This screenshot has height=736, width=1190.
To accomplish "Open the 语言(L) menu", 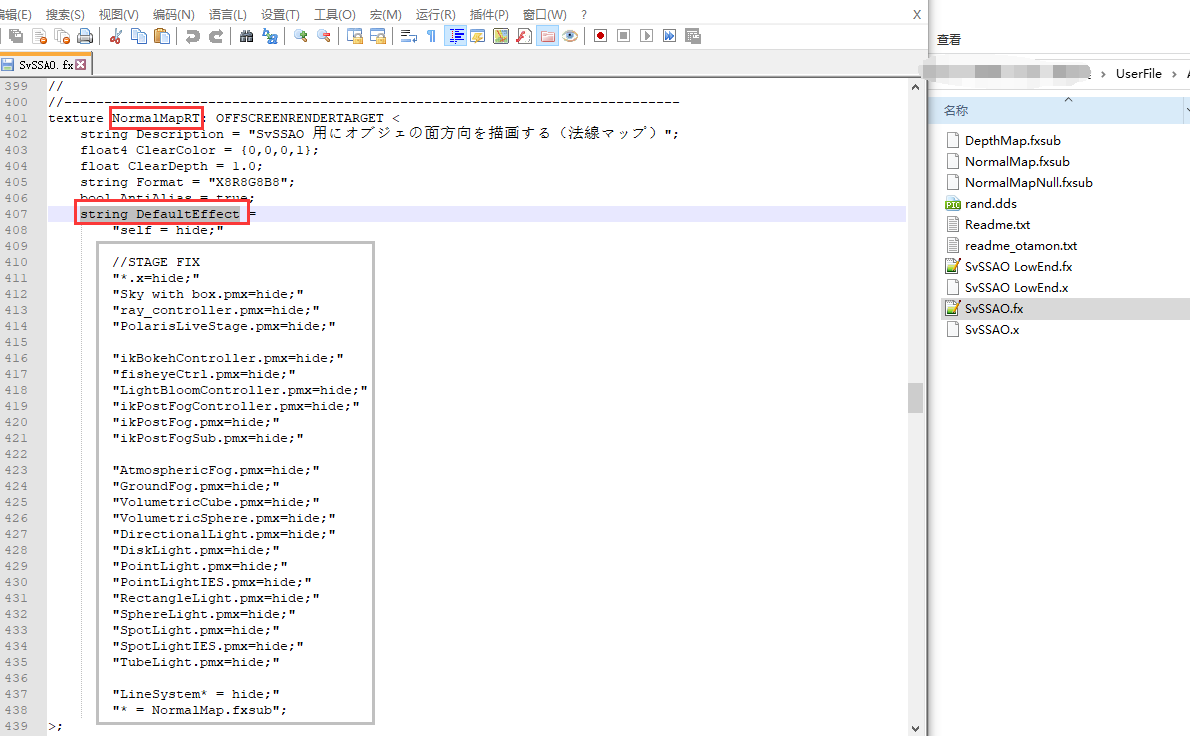I will click(x=228, y=14).
